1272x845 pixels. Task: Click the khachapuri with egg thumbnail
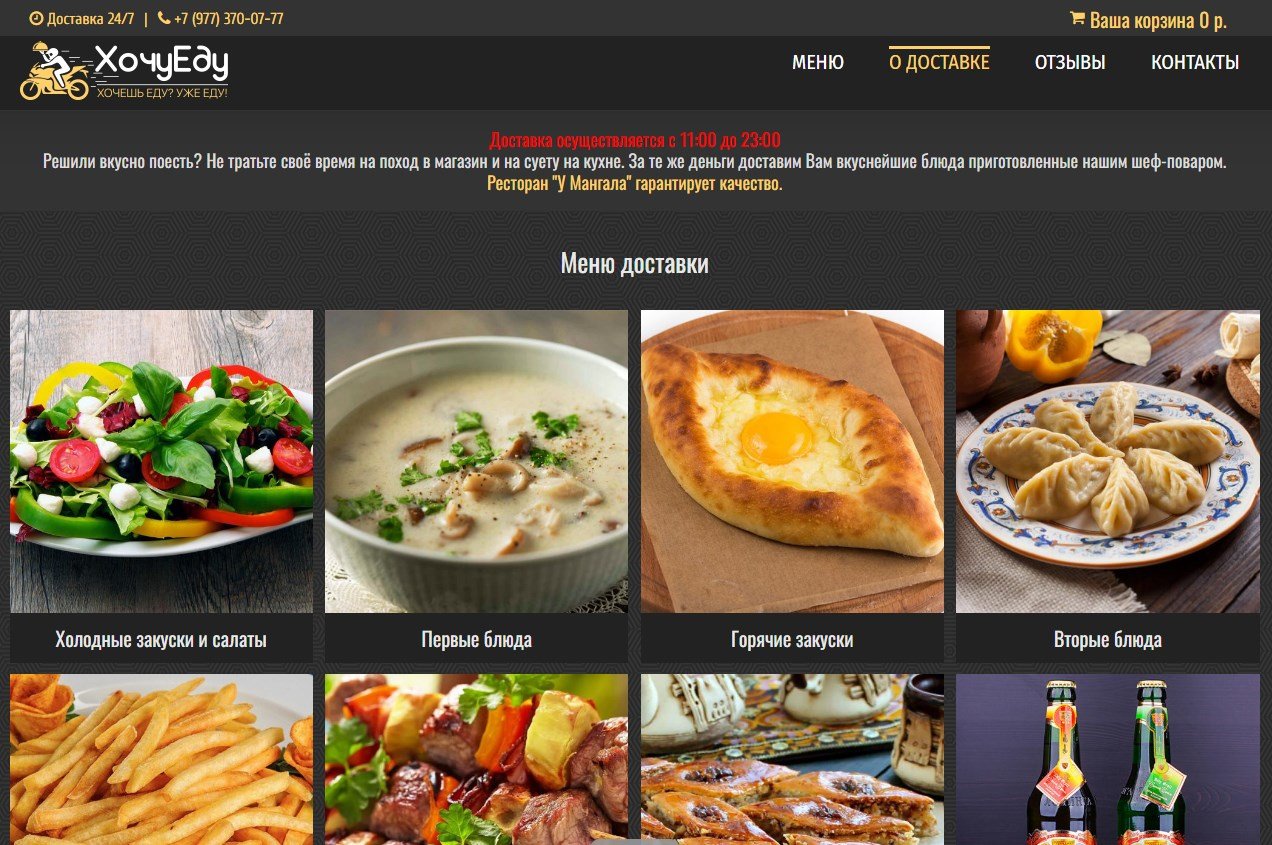(x=792, y=461)
